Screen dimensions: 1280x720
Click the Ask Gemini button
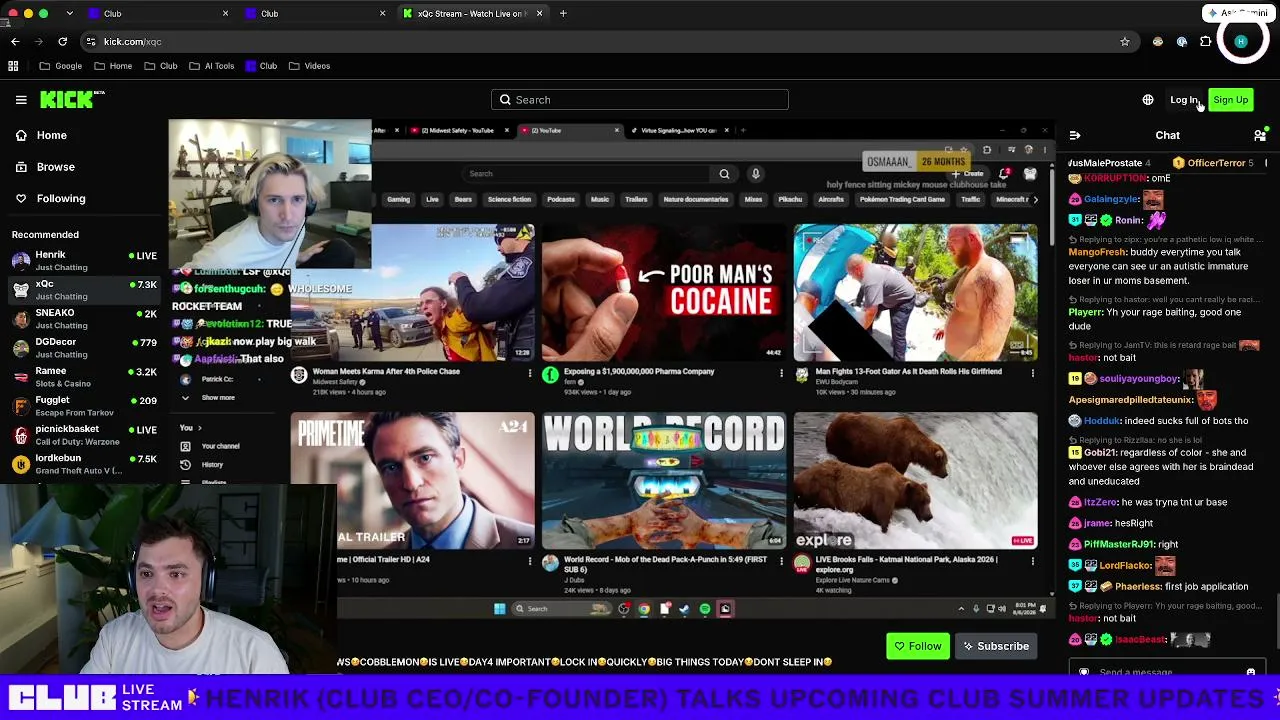(x=1238, y=13)
